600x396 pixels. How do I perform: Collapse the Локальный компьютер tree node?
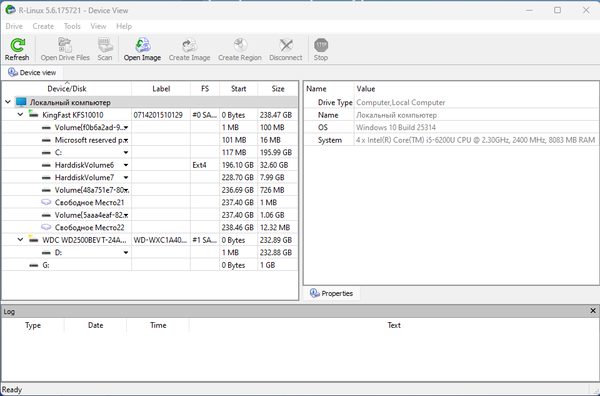pyautogui.click(x=8, y=102)
